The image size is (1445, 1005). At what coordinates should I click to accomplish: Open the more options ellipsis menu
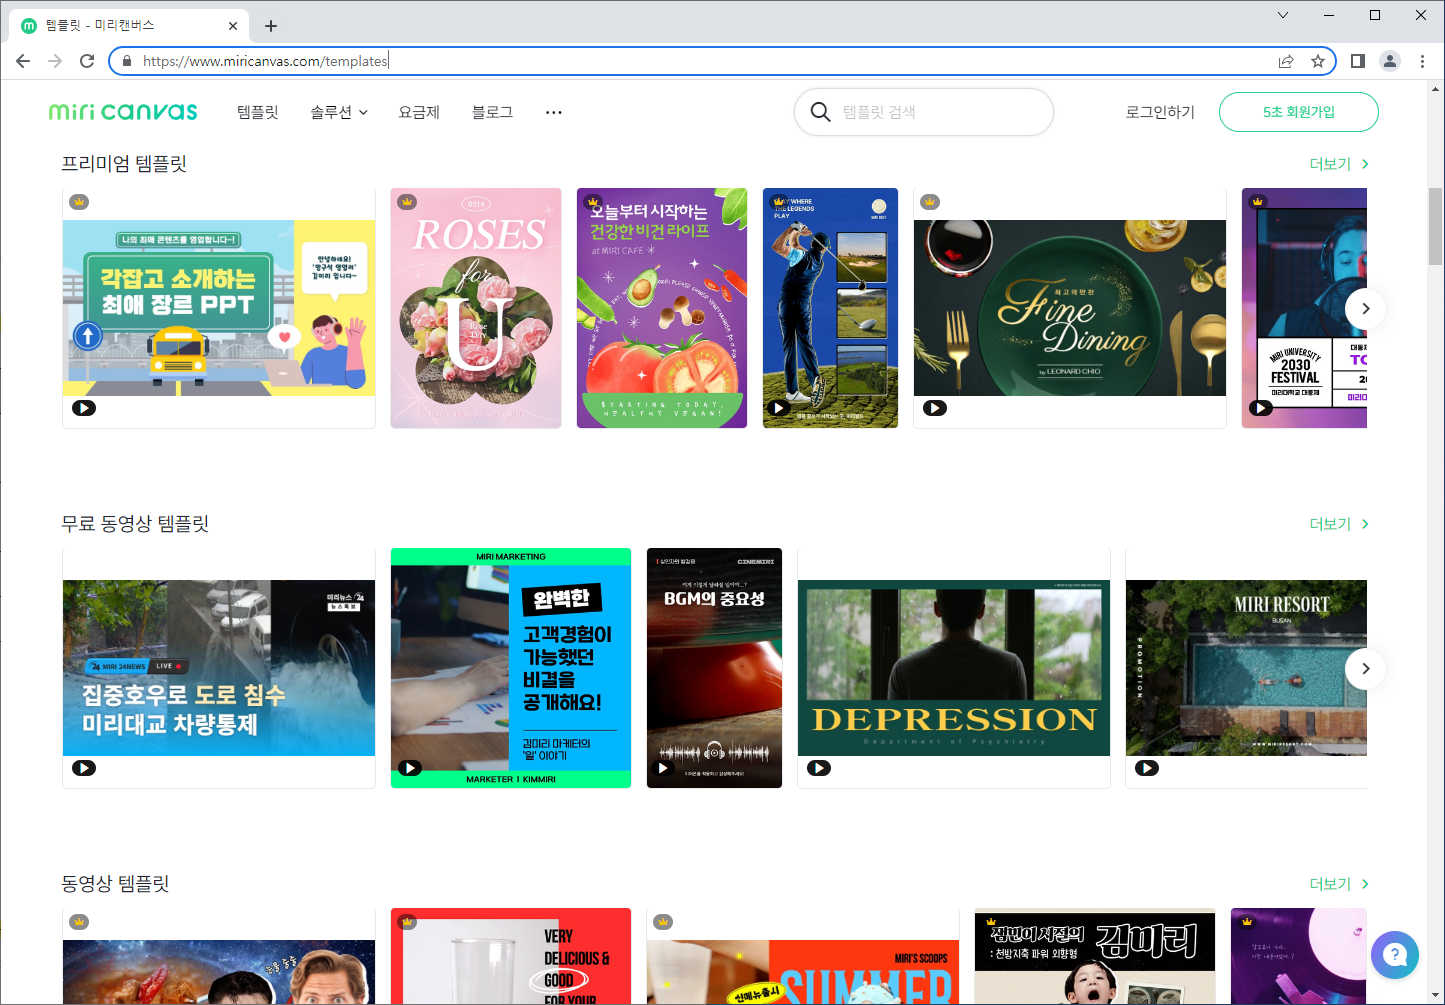(x=553, y=112)
